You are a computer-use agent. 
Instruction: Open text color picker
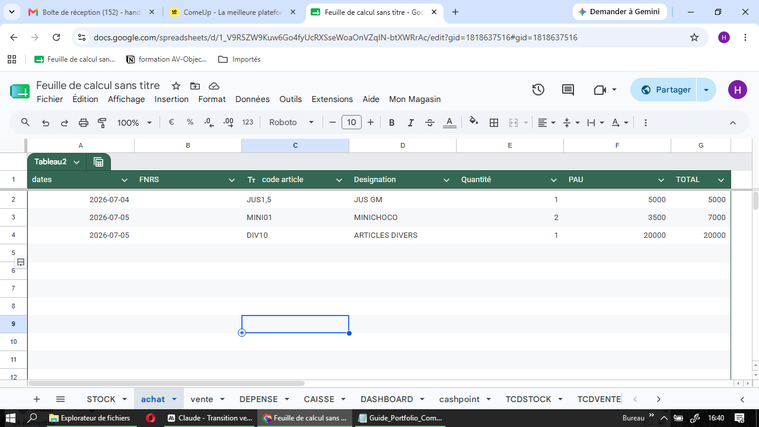[x=449, y=122]
